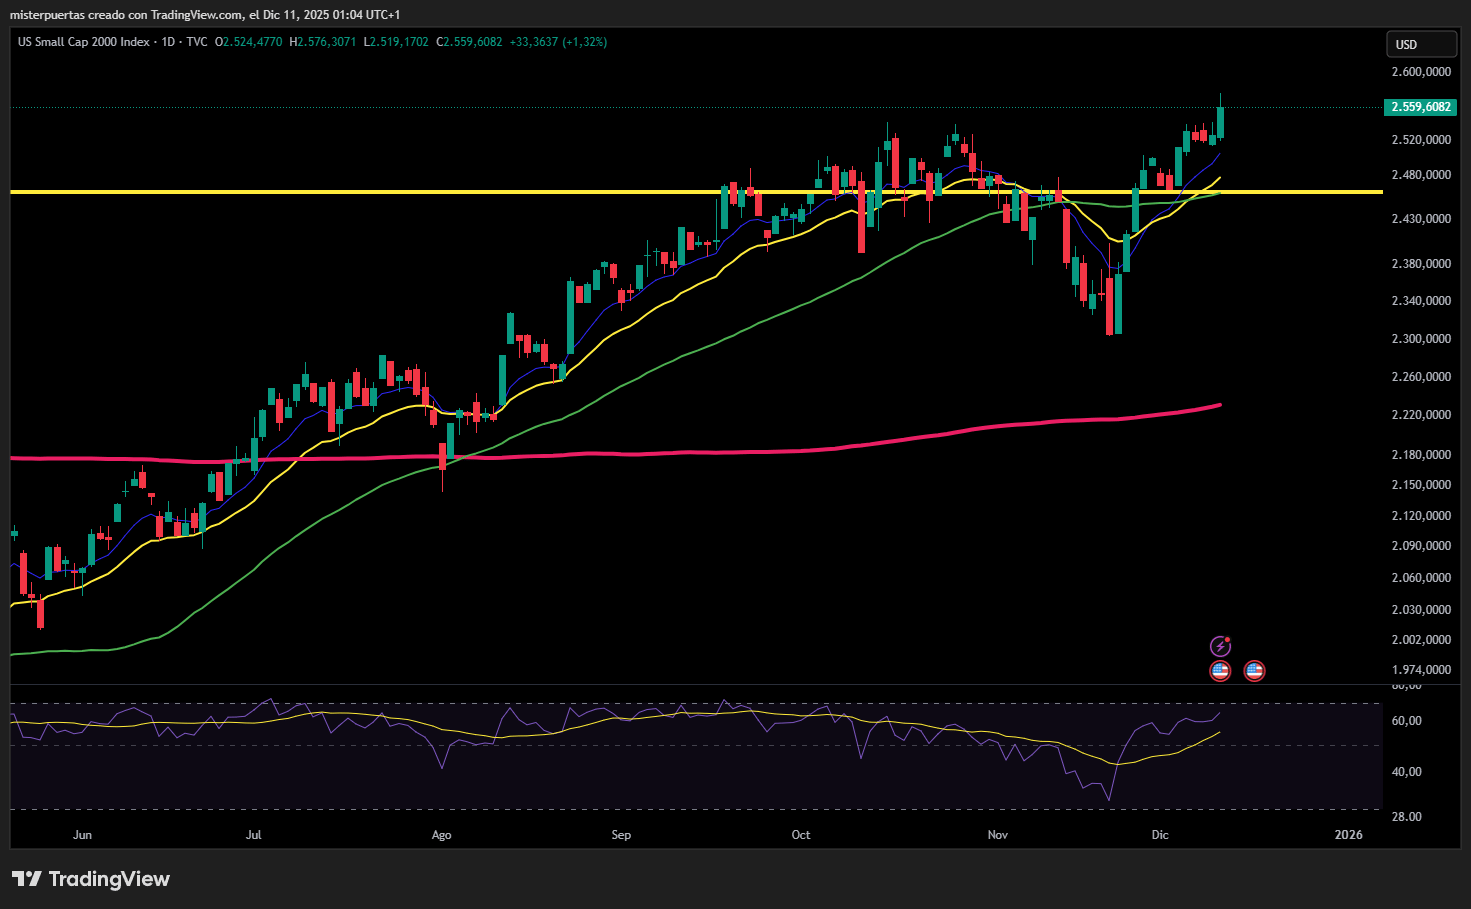Click the 2.180,0000 price axis label
The height and width of the screenshot is (909, 1471).
click(x=1421, y=455)
